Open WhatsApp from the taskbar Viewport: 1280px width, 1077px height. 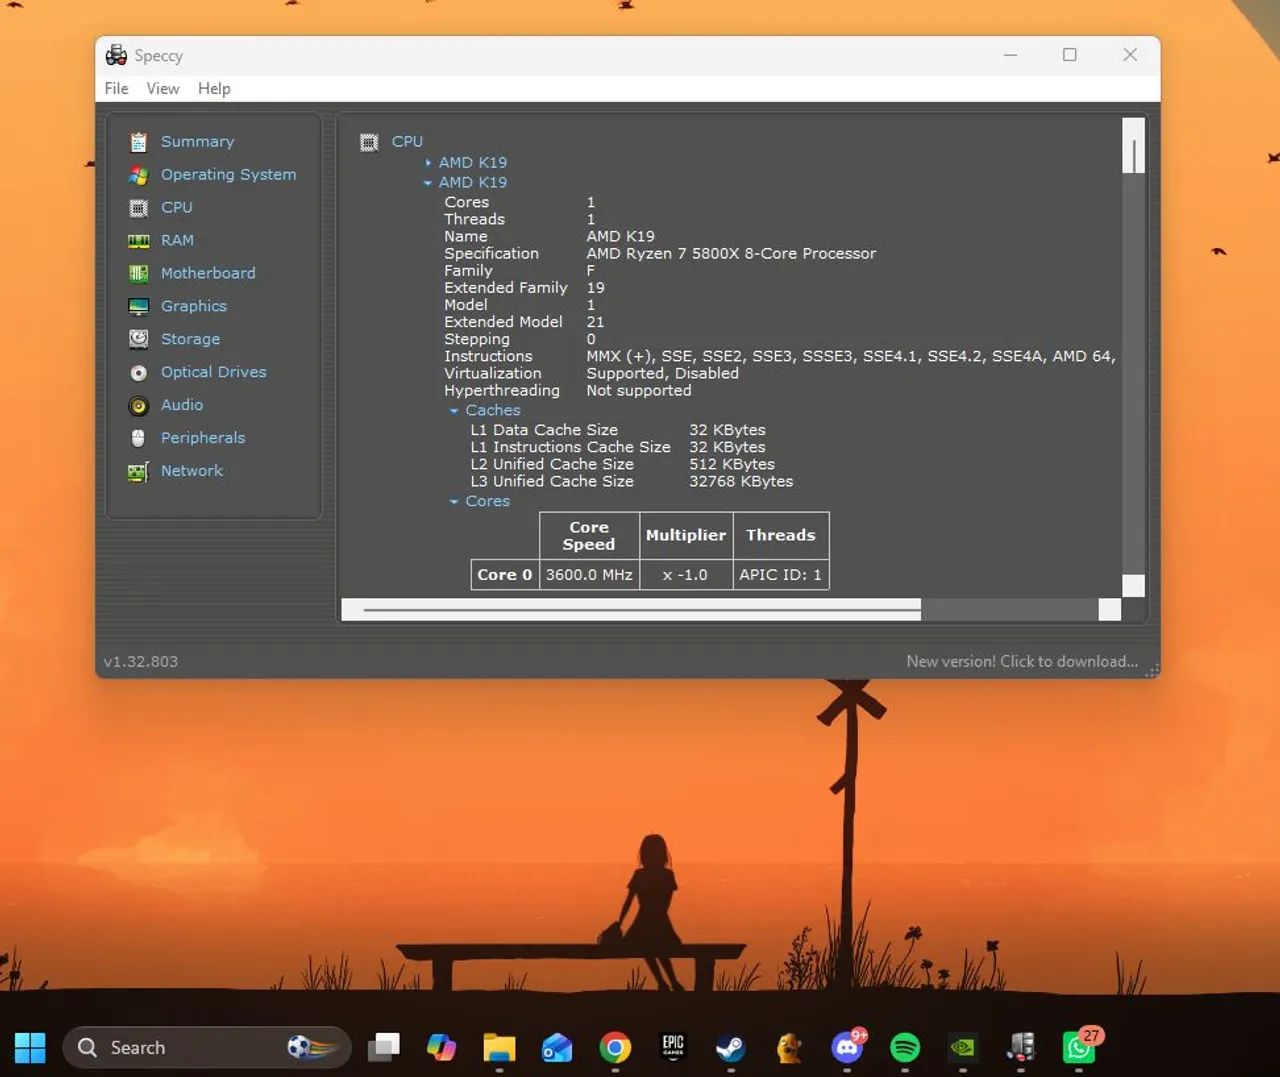click(1079, 1047)
